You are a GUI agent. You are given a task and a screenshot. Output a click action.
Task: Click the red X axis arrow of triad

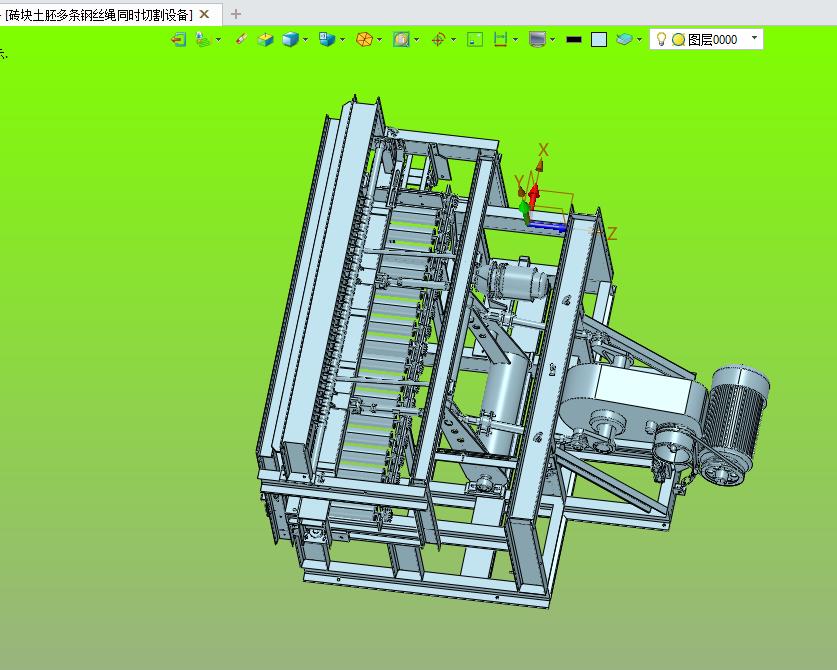pos(534,195)
